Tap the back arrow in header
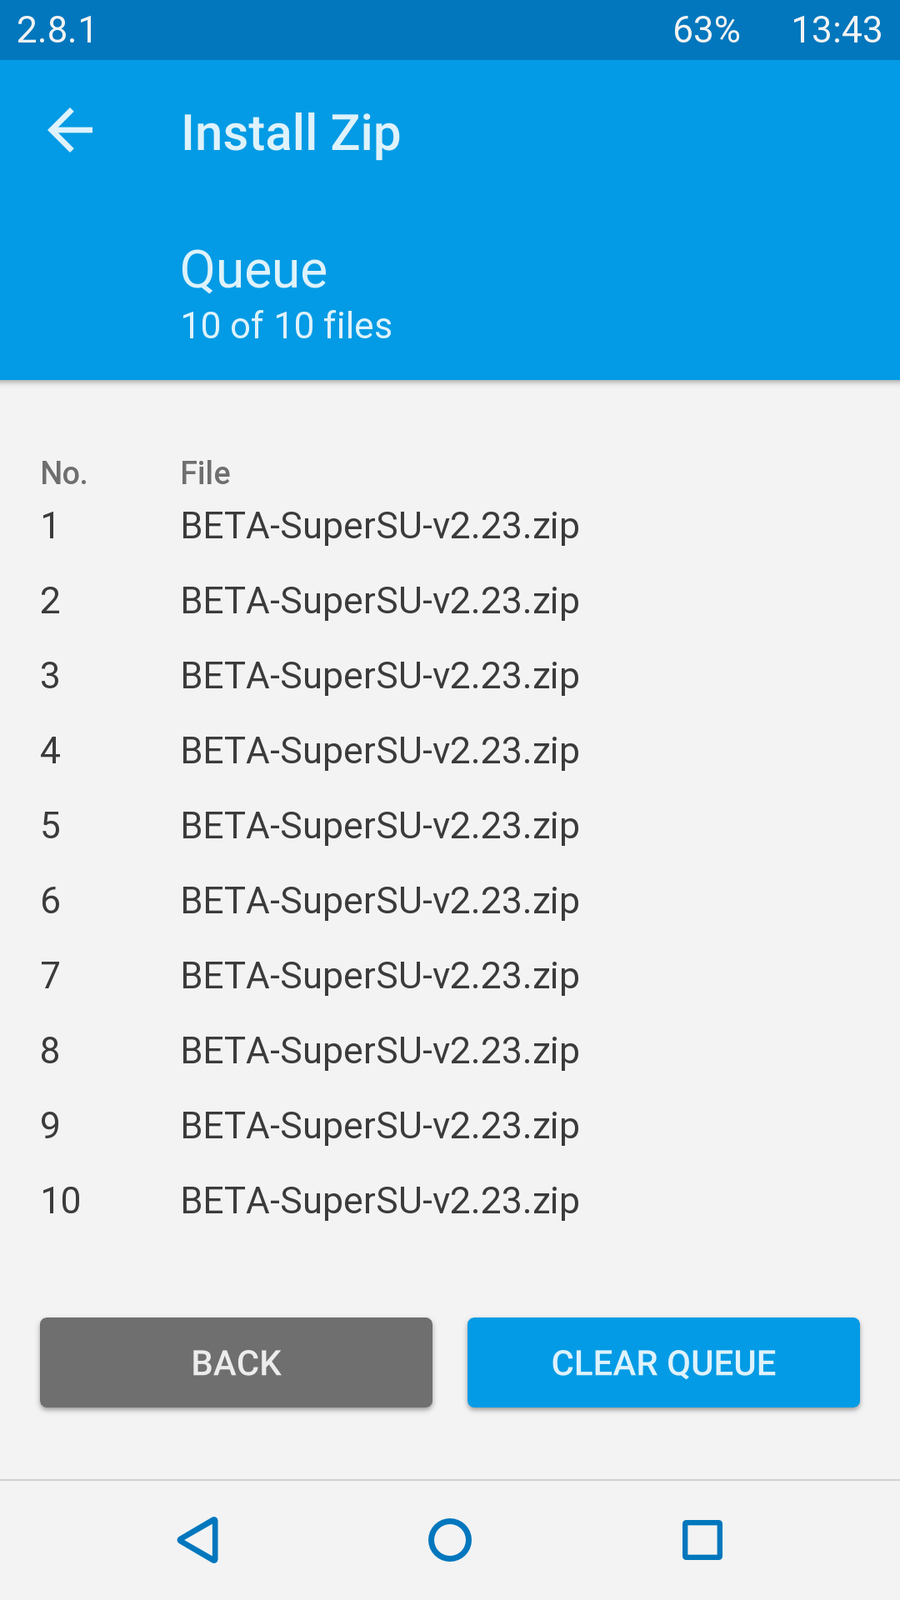This screenshot has width=900, height=1600. tap(70, 131)
